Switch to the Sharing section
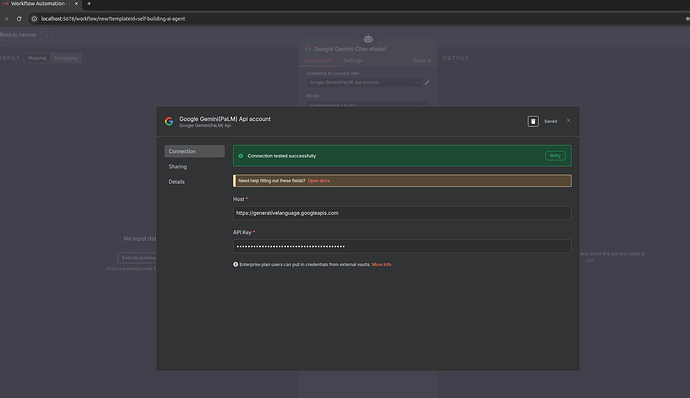The width and height of the screenshot is (690, 398). point(178,167)
